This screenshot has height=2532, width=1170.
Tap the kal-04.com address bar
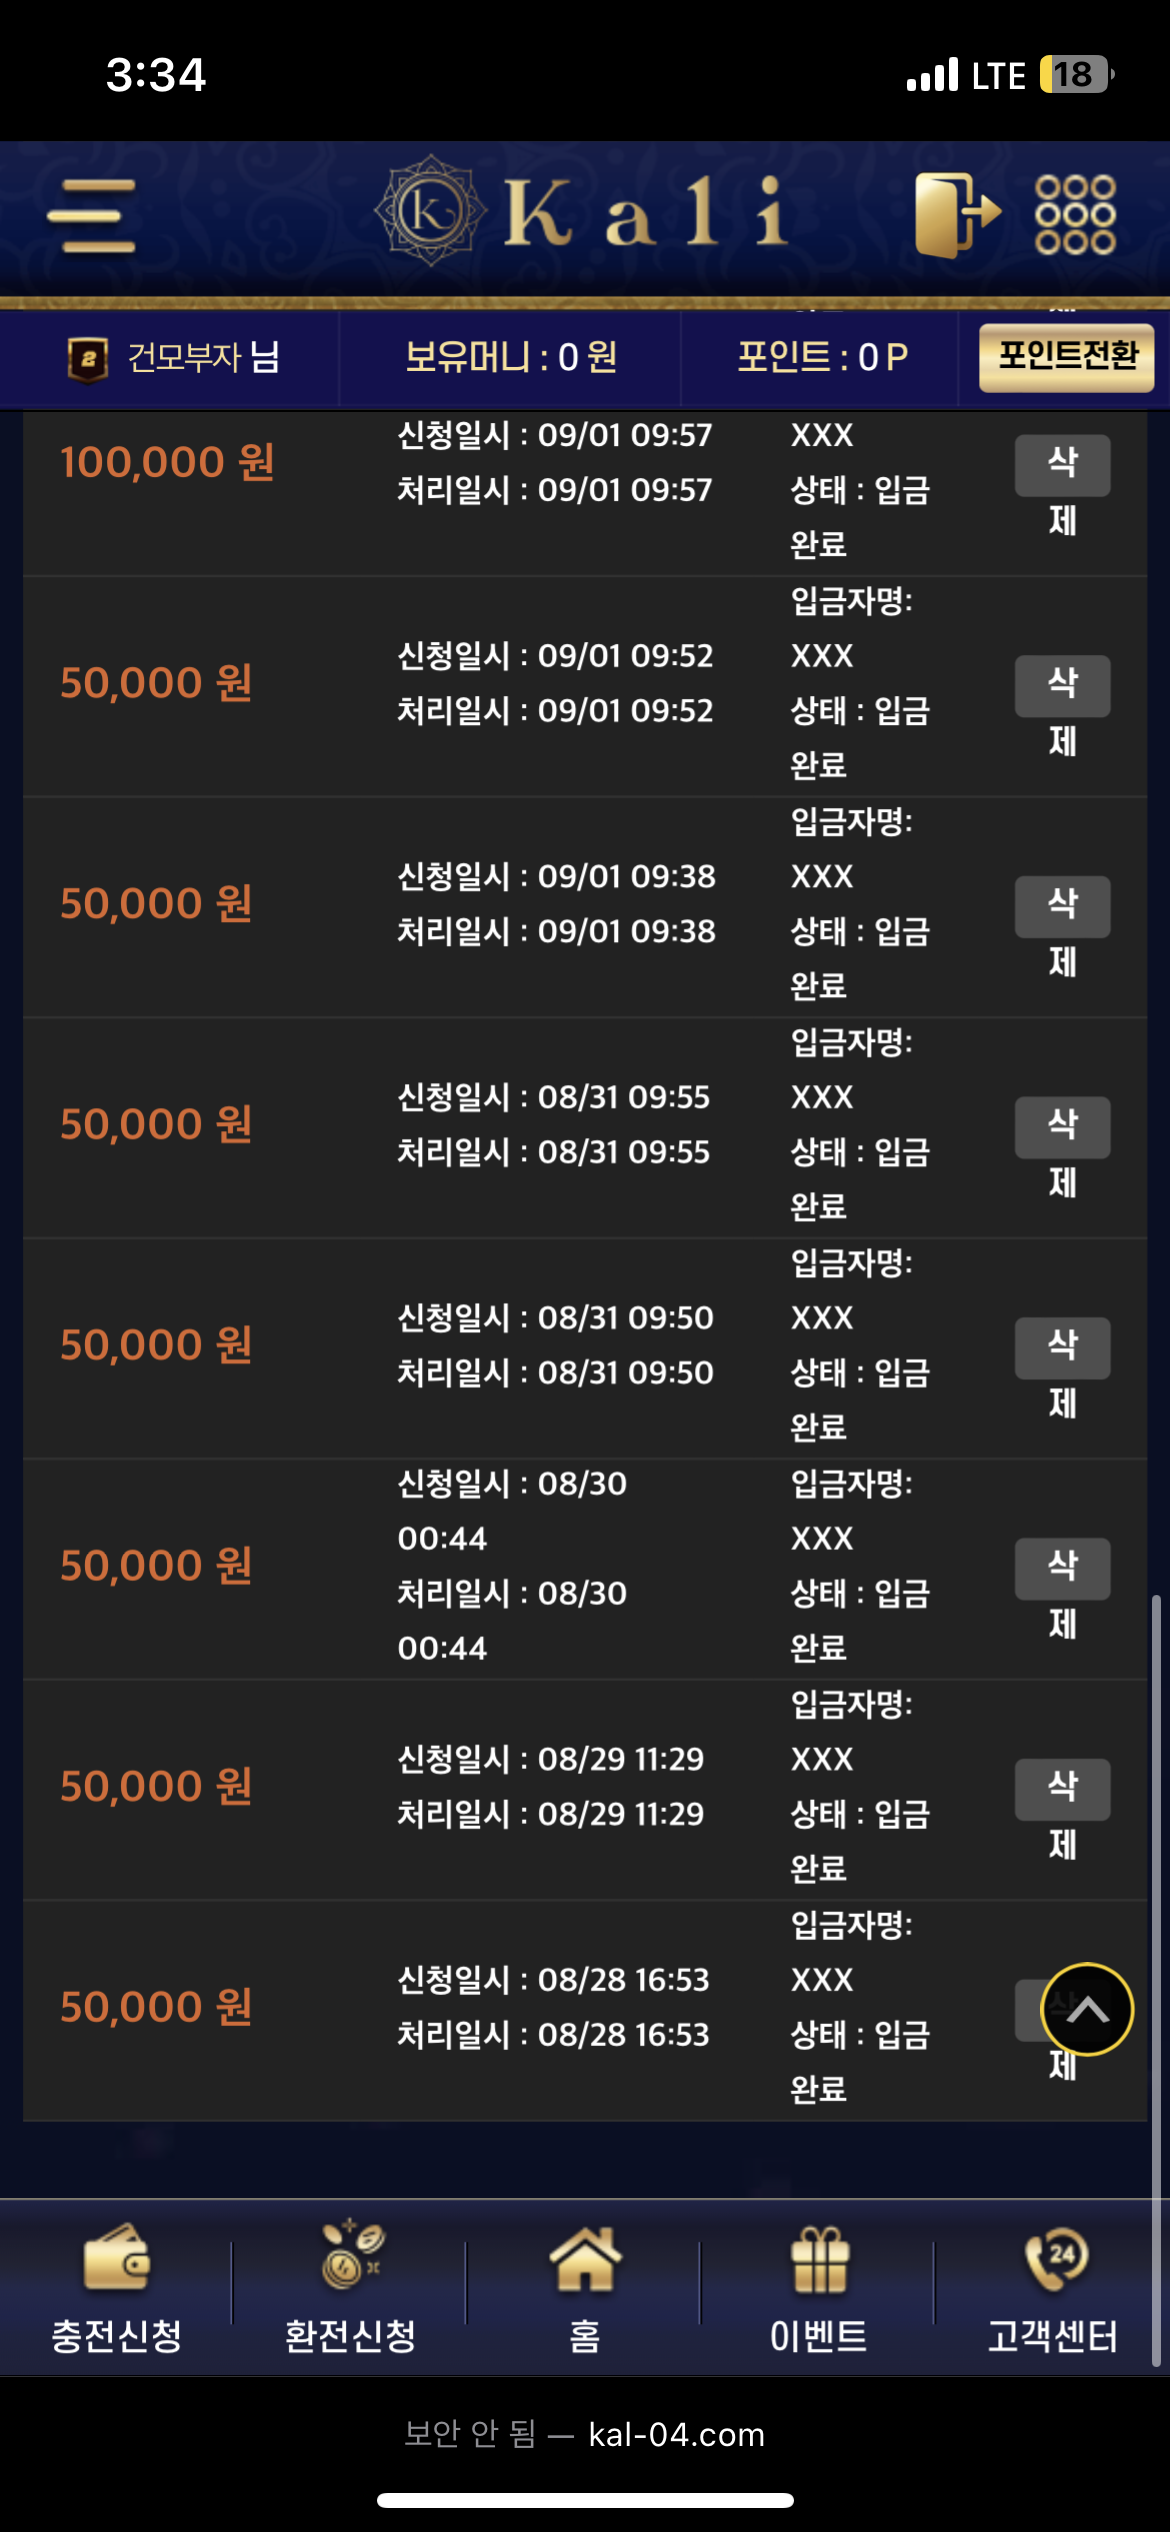coord(585,2434)
